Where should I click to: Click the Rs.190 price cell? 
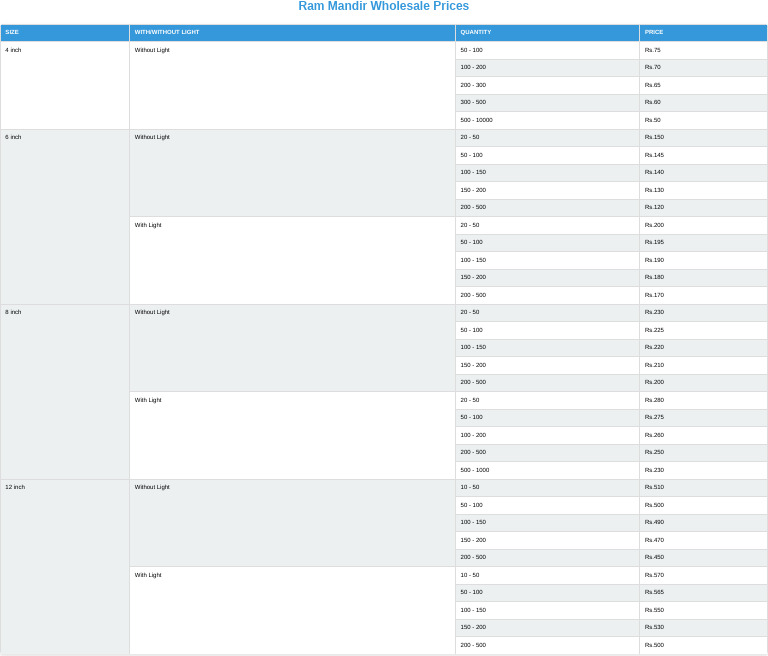703,260
